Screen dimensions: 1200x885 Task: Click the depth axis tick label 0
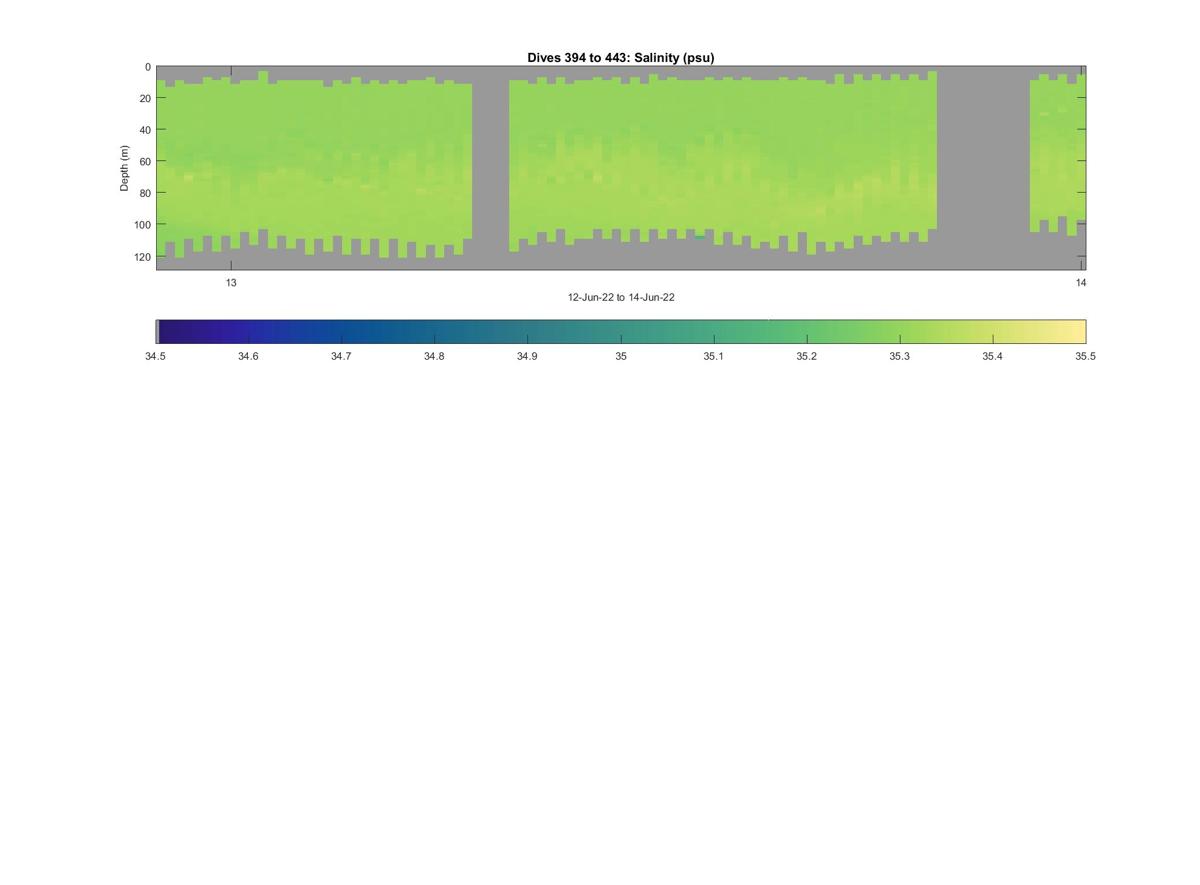[x=148, y=67]
